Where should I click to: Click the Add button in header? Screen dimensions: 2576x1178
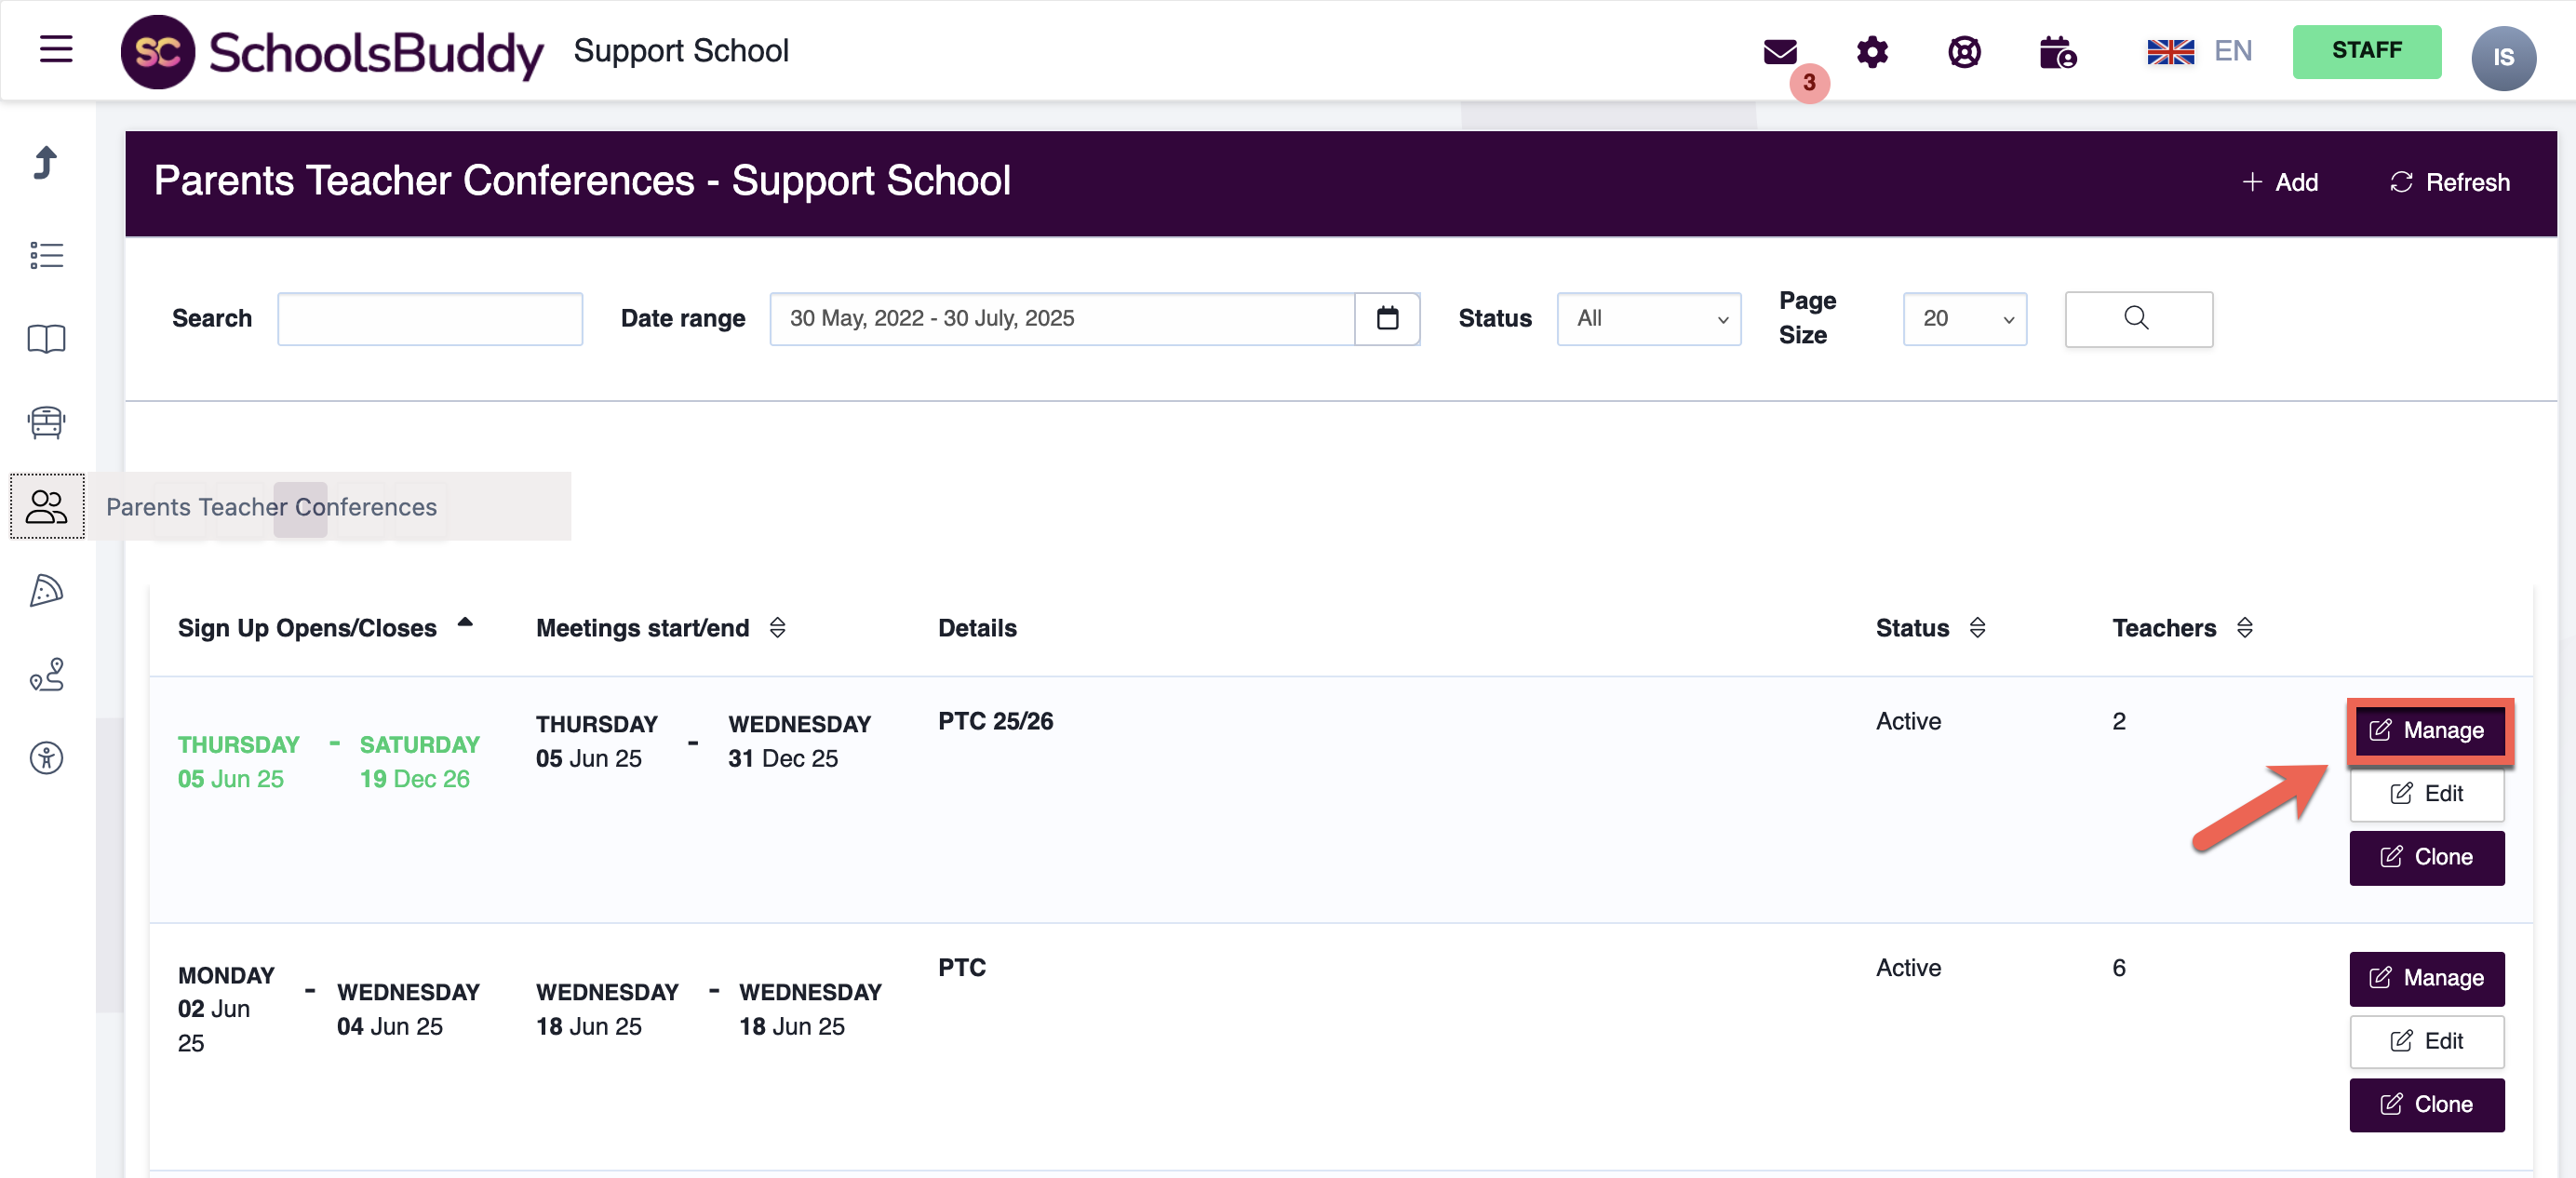click(2281, 182)
